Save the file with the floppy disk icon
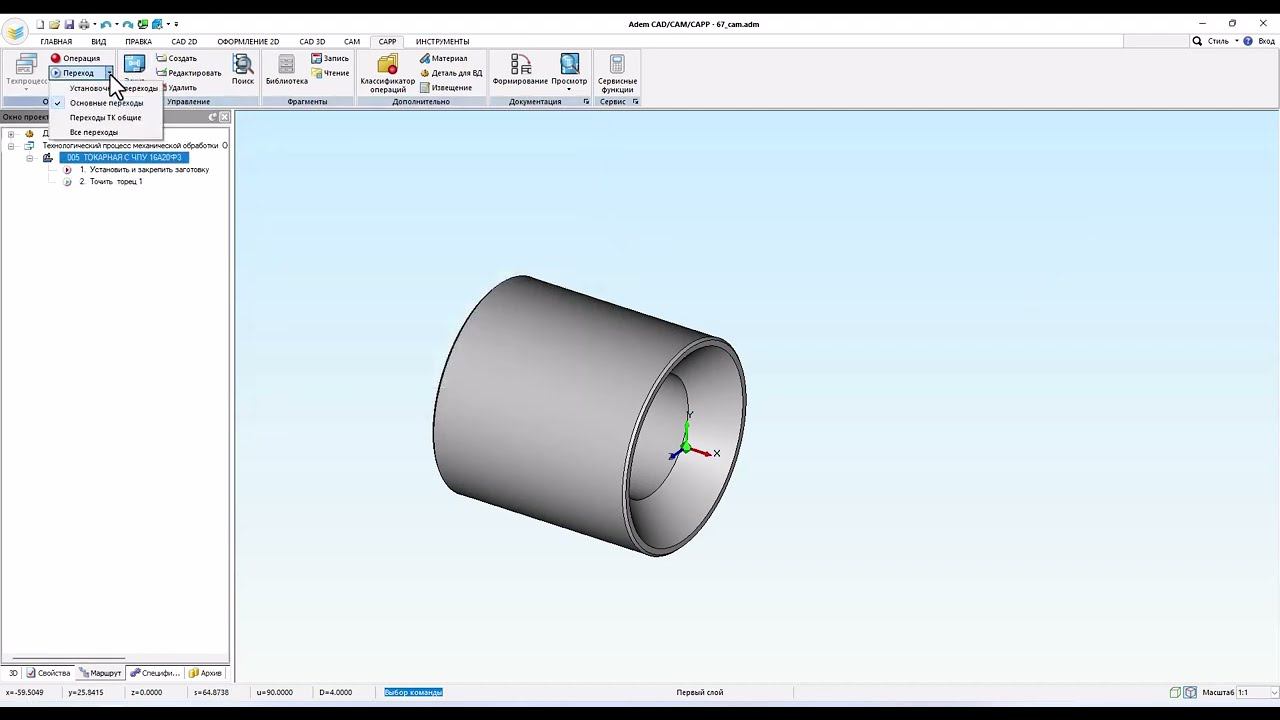 (x=69, y=24)
